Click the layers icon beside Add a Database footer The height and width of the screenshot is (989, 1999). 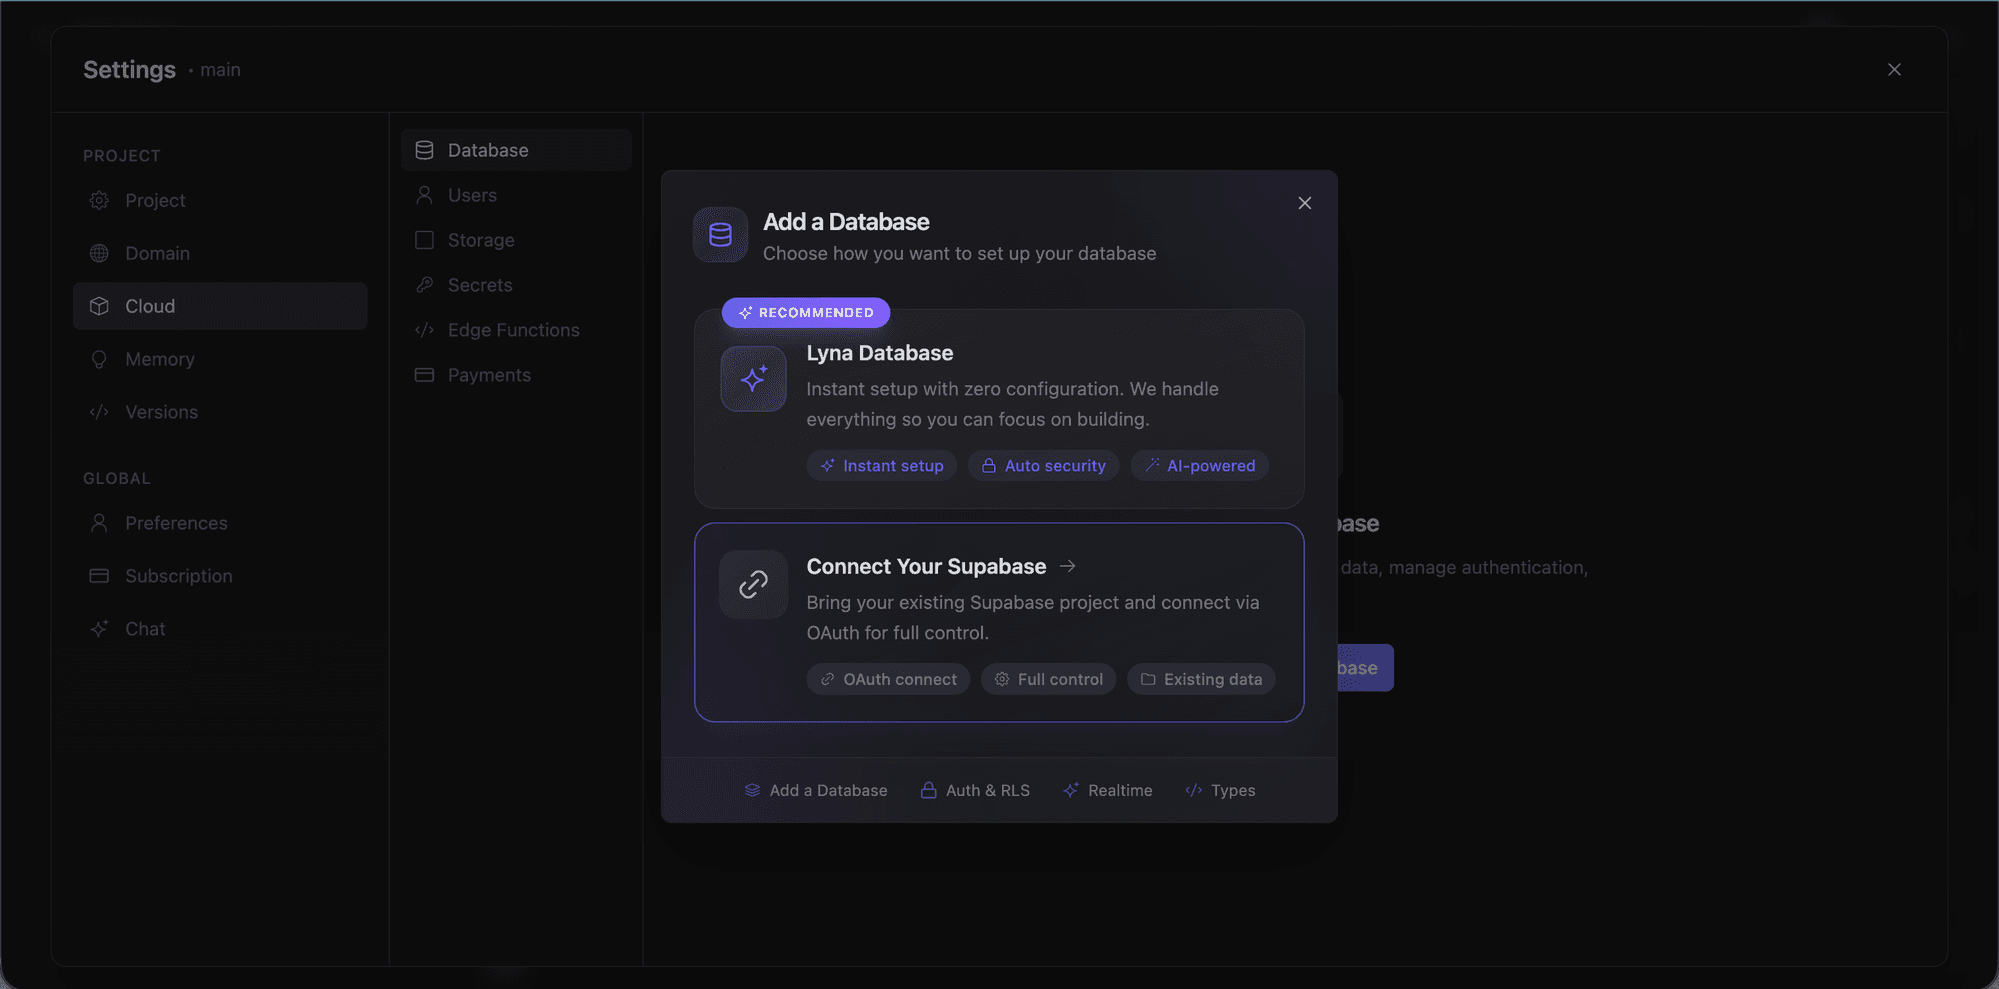click(752, 790)
